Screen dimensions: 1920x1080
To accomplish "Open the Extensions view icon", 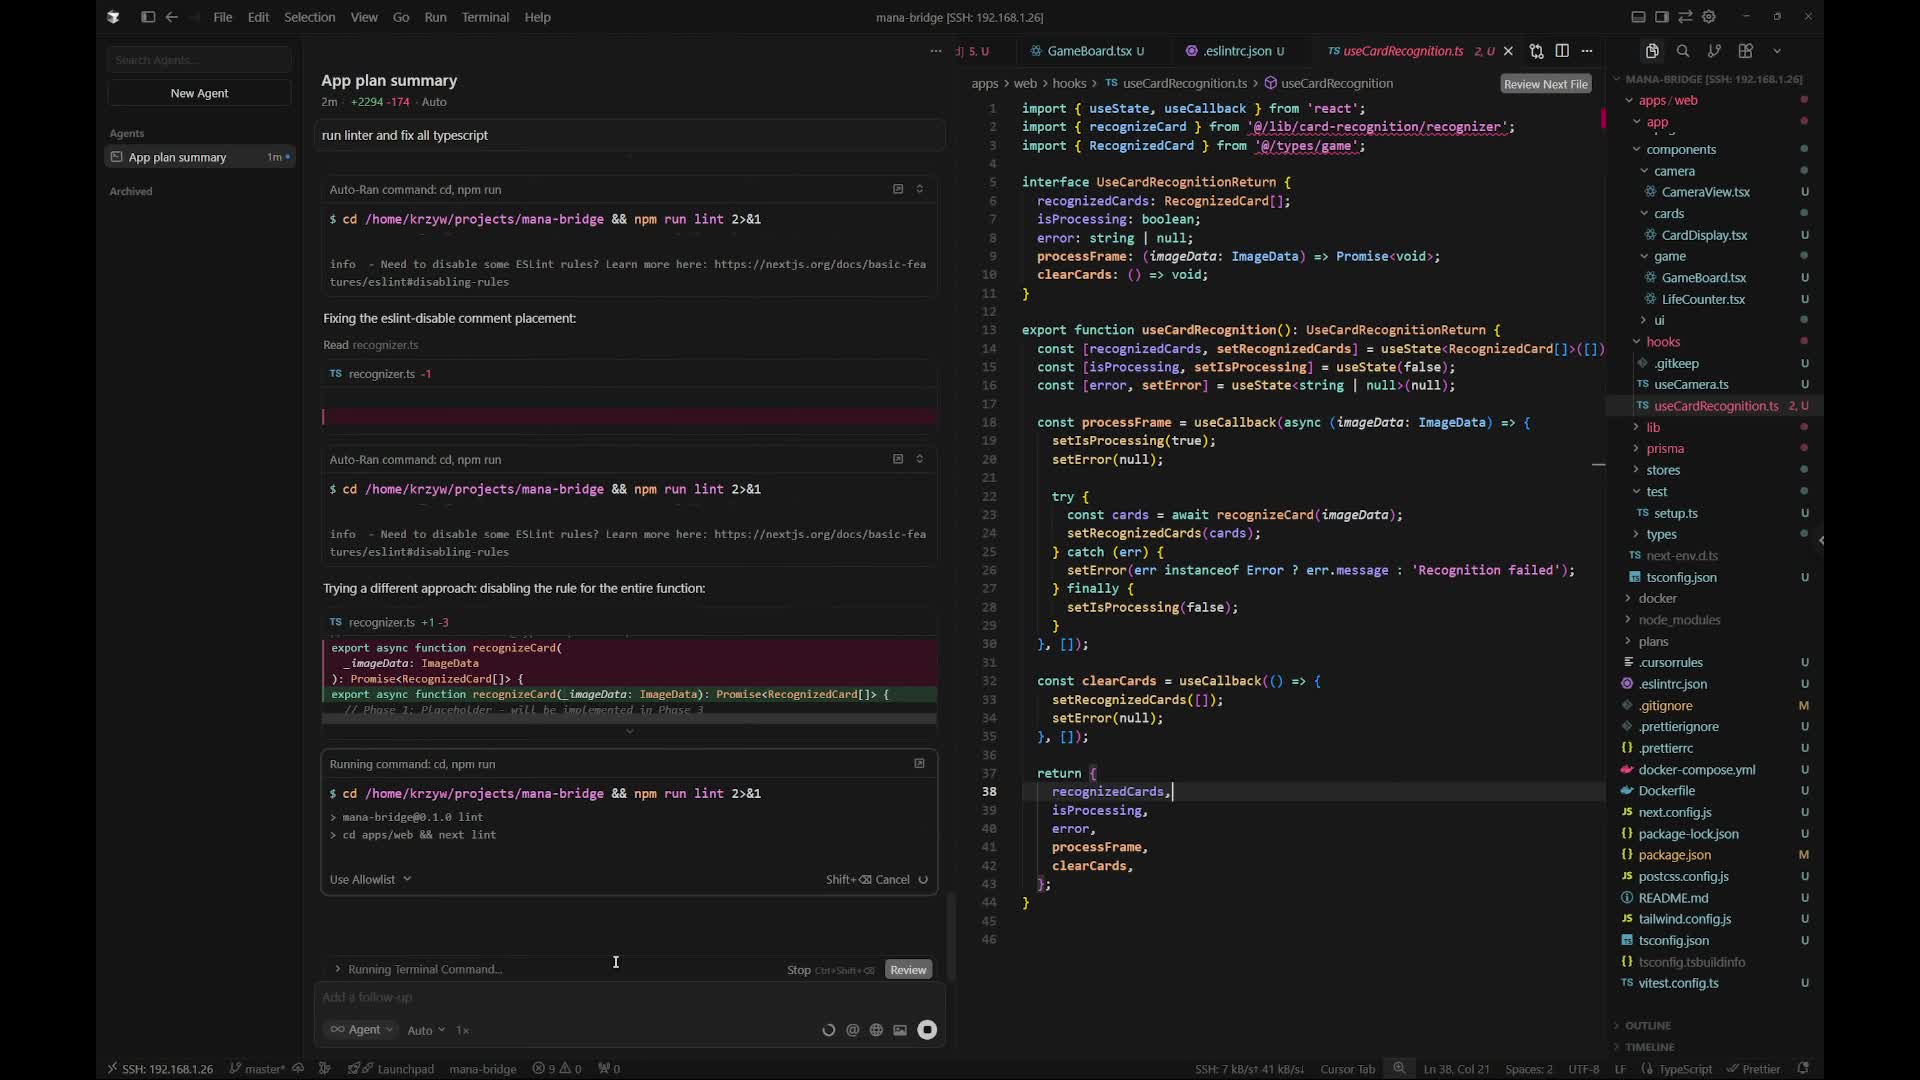I will (1746, 51).
